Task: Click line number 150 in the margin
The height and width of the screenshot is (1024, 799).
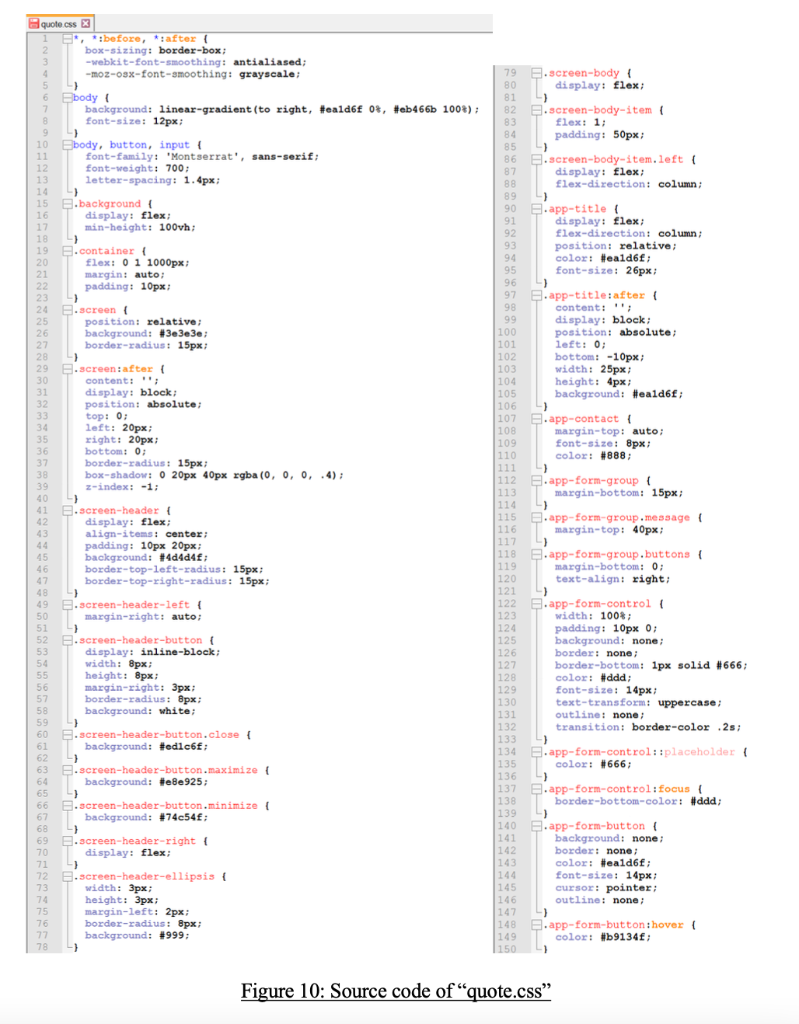Action: (507, 949)
